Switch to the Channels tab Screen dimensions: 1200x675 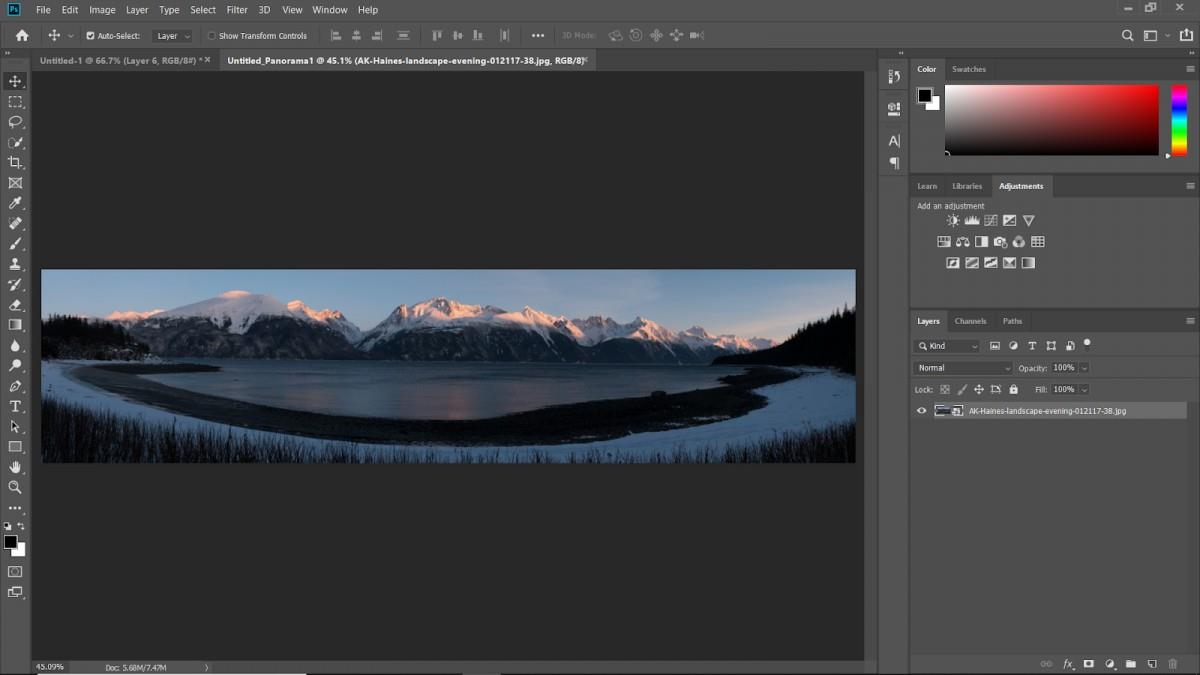click(x=970, y=321)
